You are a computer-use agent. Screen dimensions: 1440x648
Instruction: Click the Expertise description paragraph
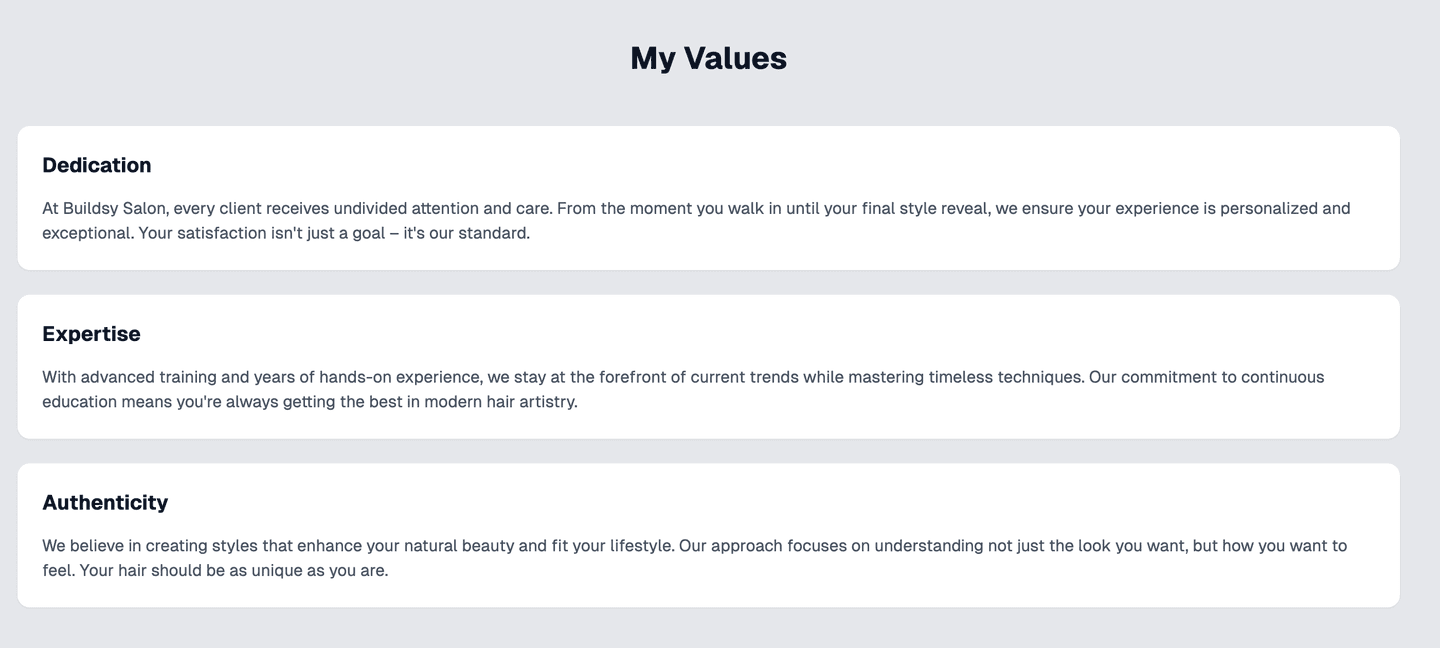[x=683, y=390]
